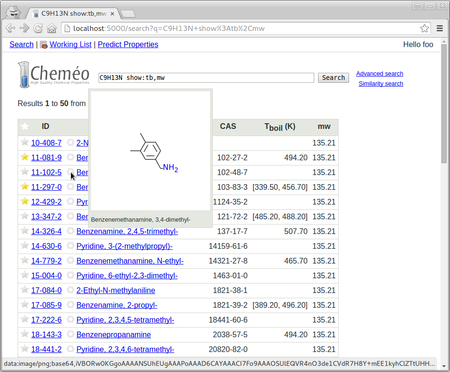Click the browser back arrow
The height and width of the screenshot is (372, 450).
pos(10,28)
